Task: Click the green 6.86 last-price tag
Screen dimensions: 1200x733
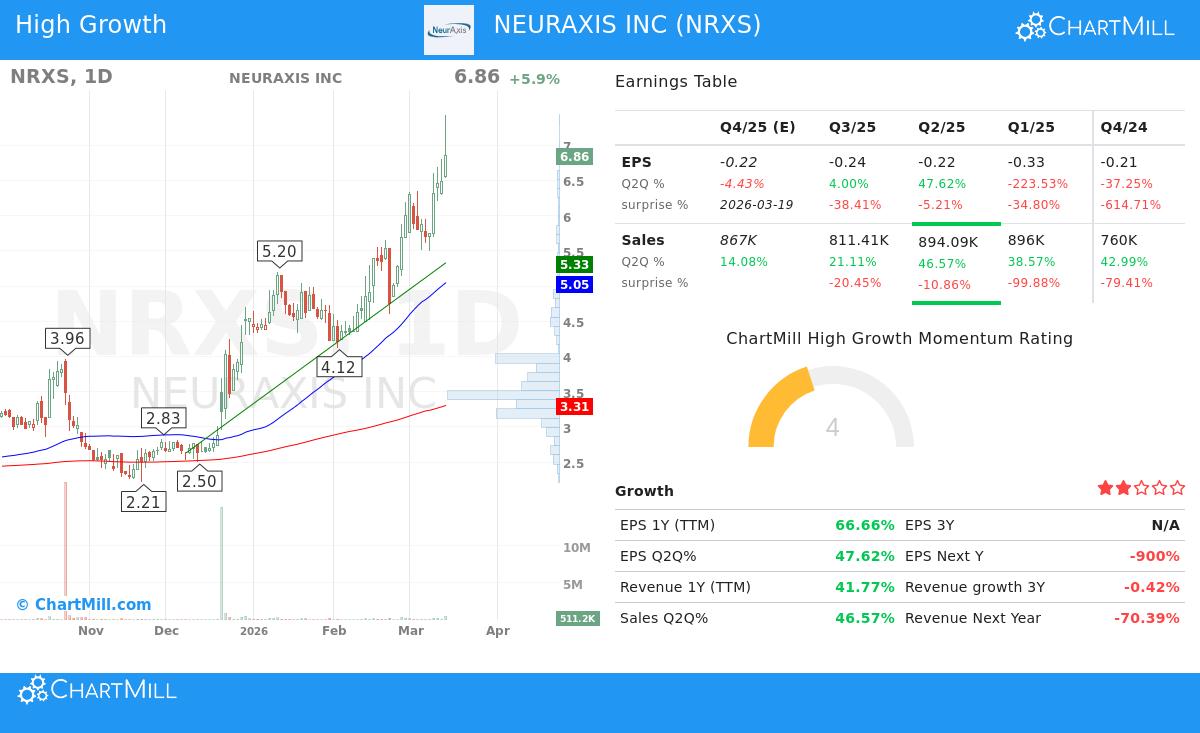Action: pos(575,156)
